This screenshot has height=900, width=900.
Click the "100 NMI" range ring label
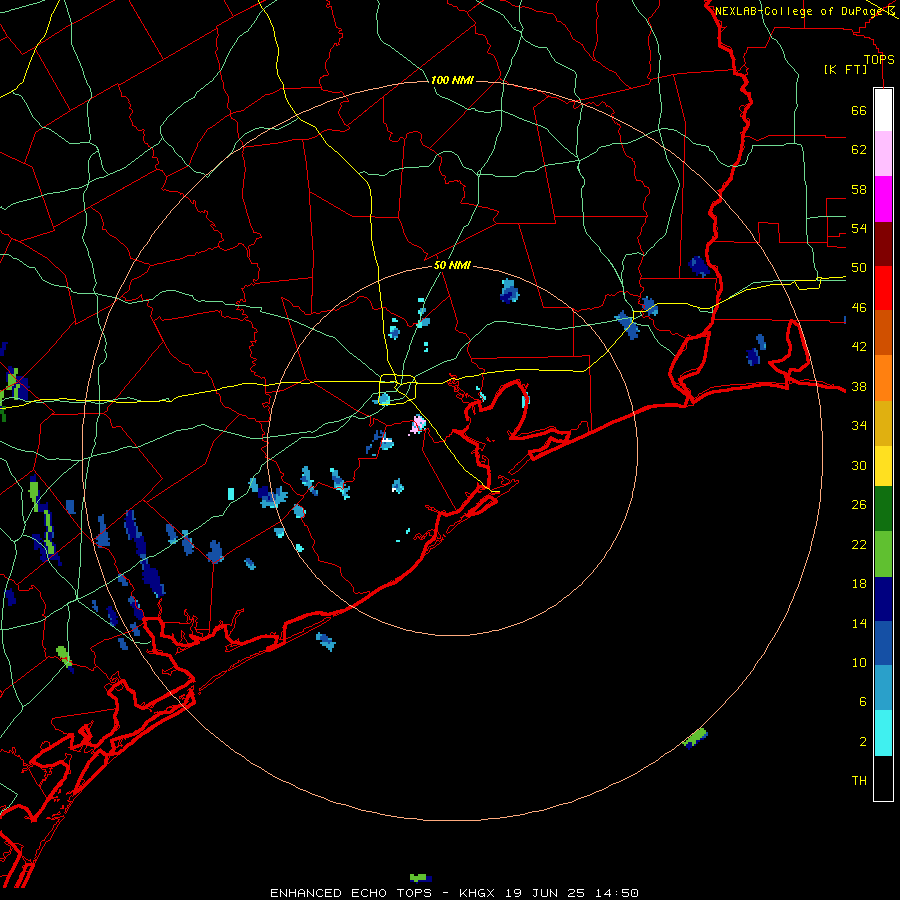tap(452, 80)
